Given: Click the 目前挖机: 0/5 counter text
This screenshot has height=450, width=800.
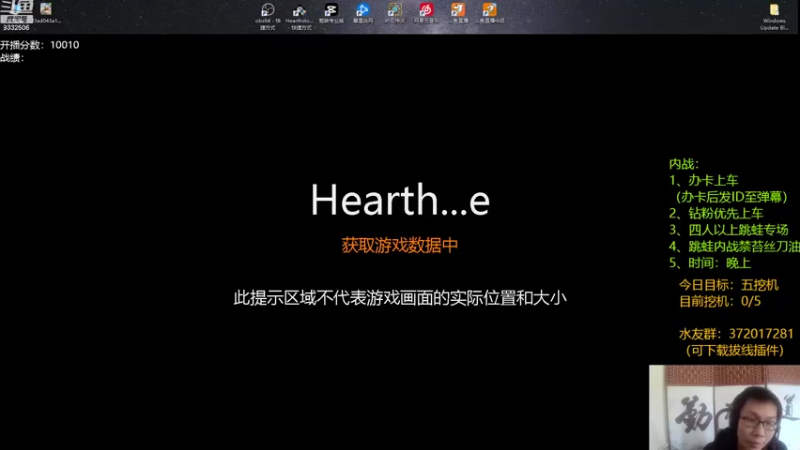Looking at the screenshot, I should 720,302.
